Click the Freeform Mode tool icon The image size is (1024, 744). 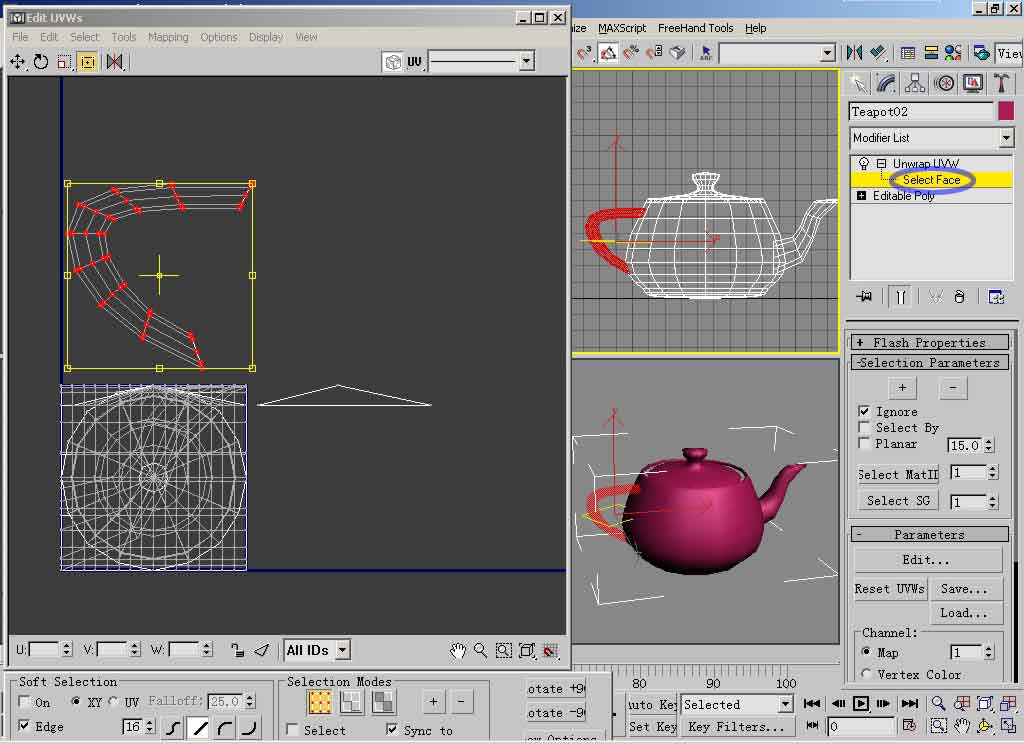pos(87,62)
